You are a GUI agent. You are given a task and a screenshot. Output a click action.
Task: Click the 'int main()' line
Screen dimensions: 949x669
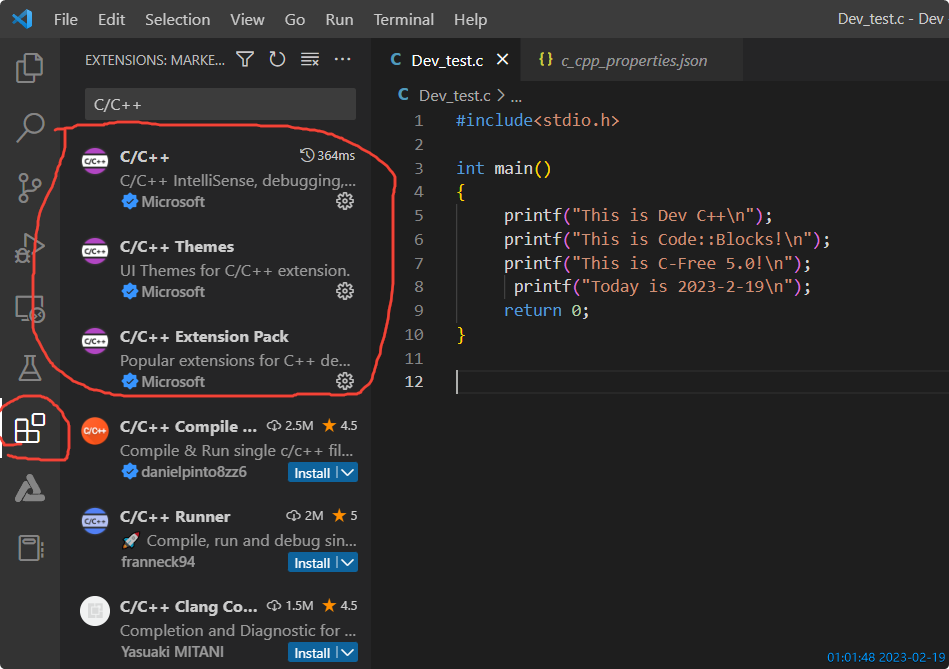coord(504,168)
